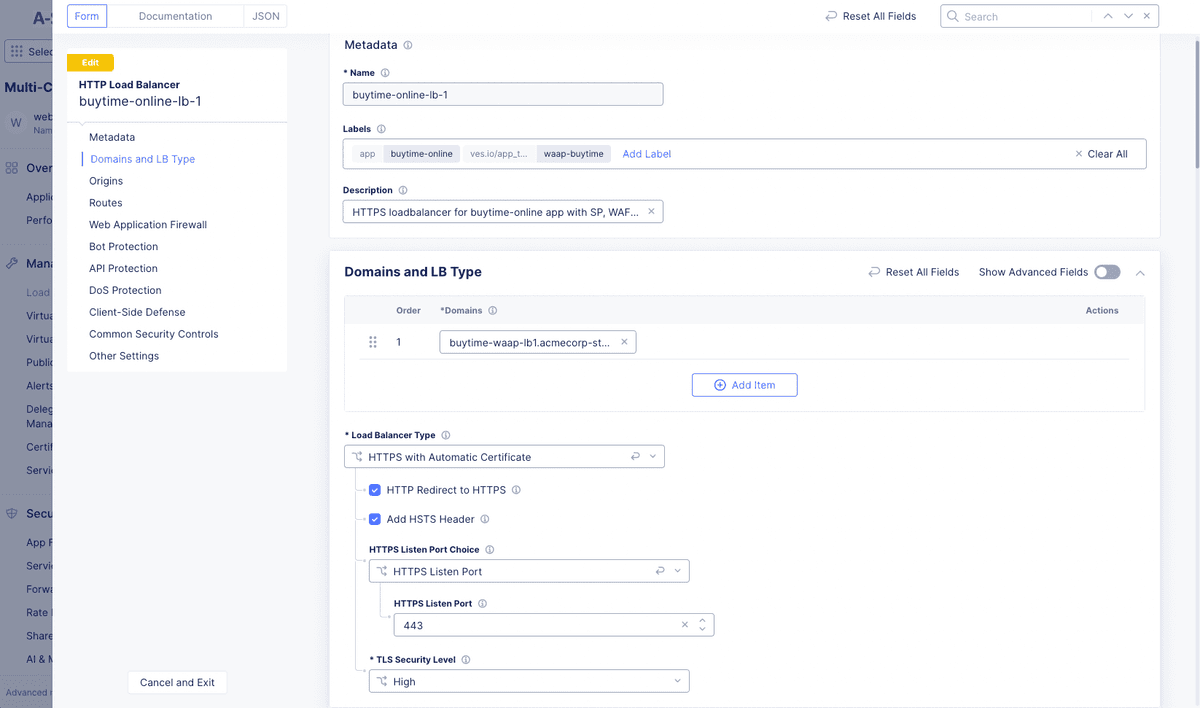Viewport: 1200px width, 708px height.
Task: Open the search with the magnifier icon
Action: coord(952,16)
